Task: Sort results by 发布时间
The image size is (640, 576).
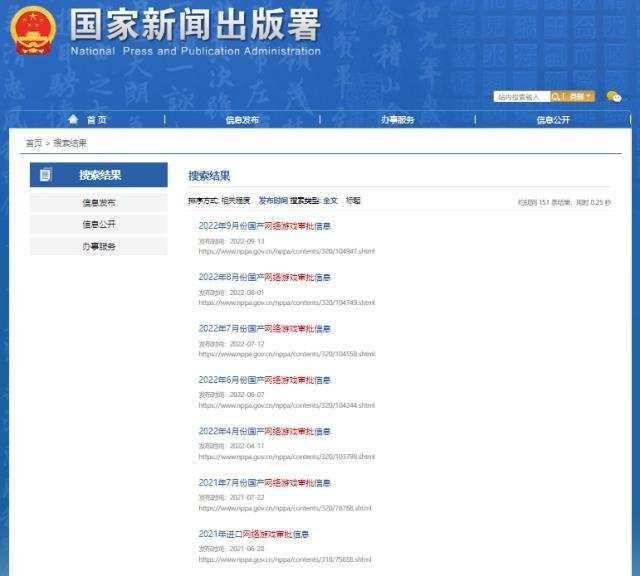Action: tap(273, 200)
